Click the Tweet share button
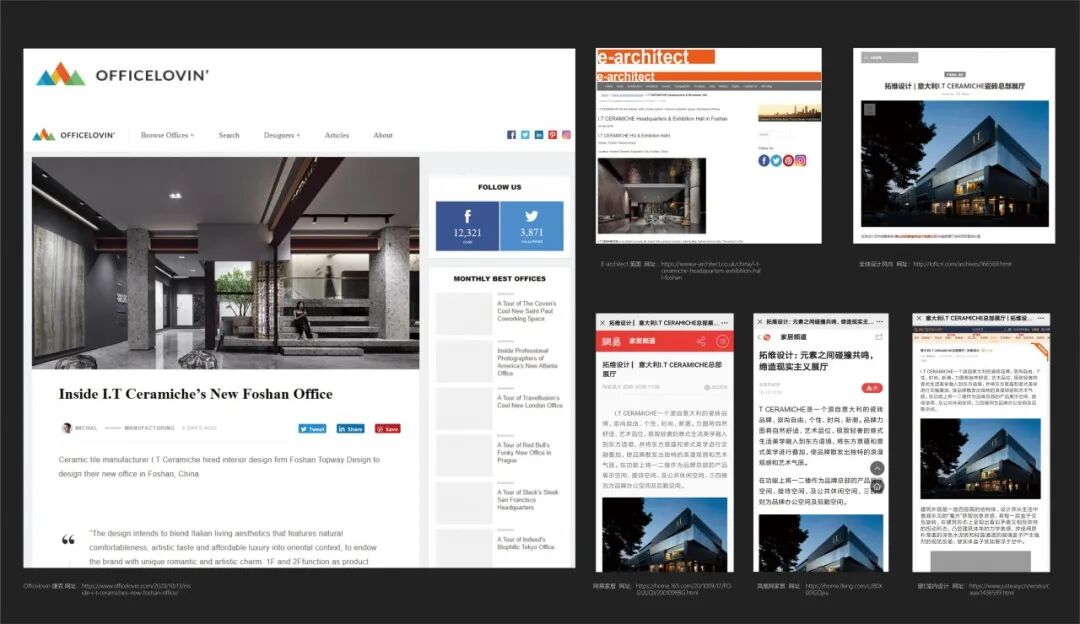The height and width of the screenshot is (624, 1080). pyautogui.click(x=312, y=428)
